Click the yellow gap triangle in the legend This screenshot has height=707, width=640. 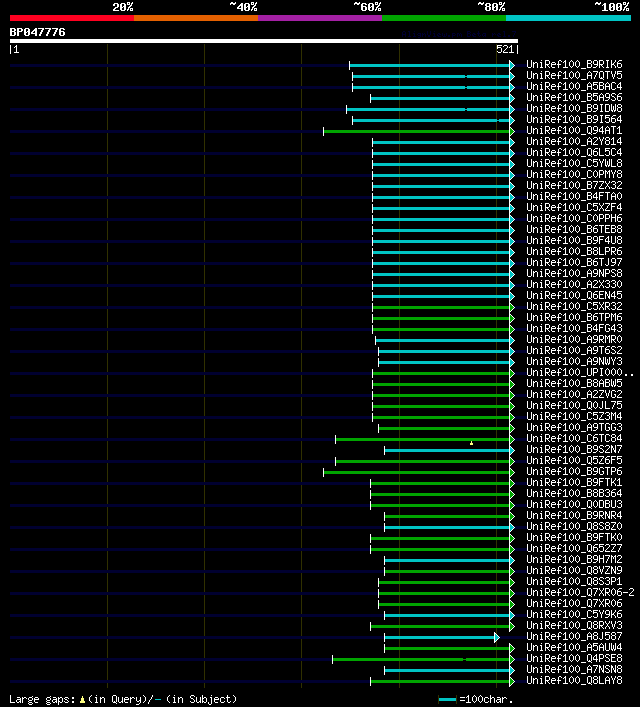point(82,700)
